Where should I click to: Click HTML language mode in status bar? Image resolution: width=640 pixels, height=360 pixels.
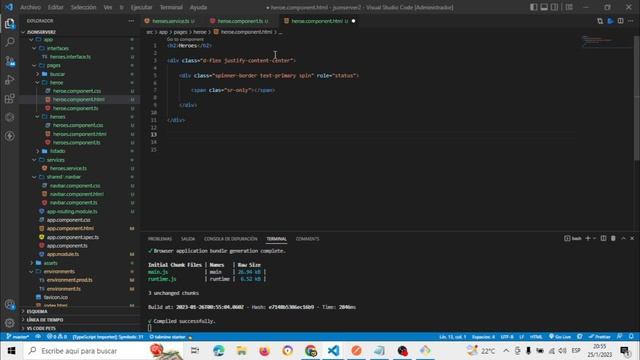coord(536,337)
